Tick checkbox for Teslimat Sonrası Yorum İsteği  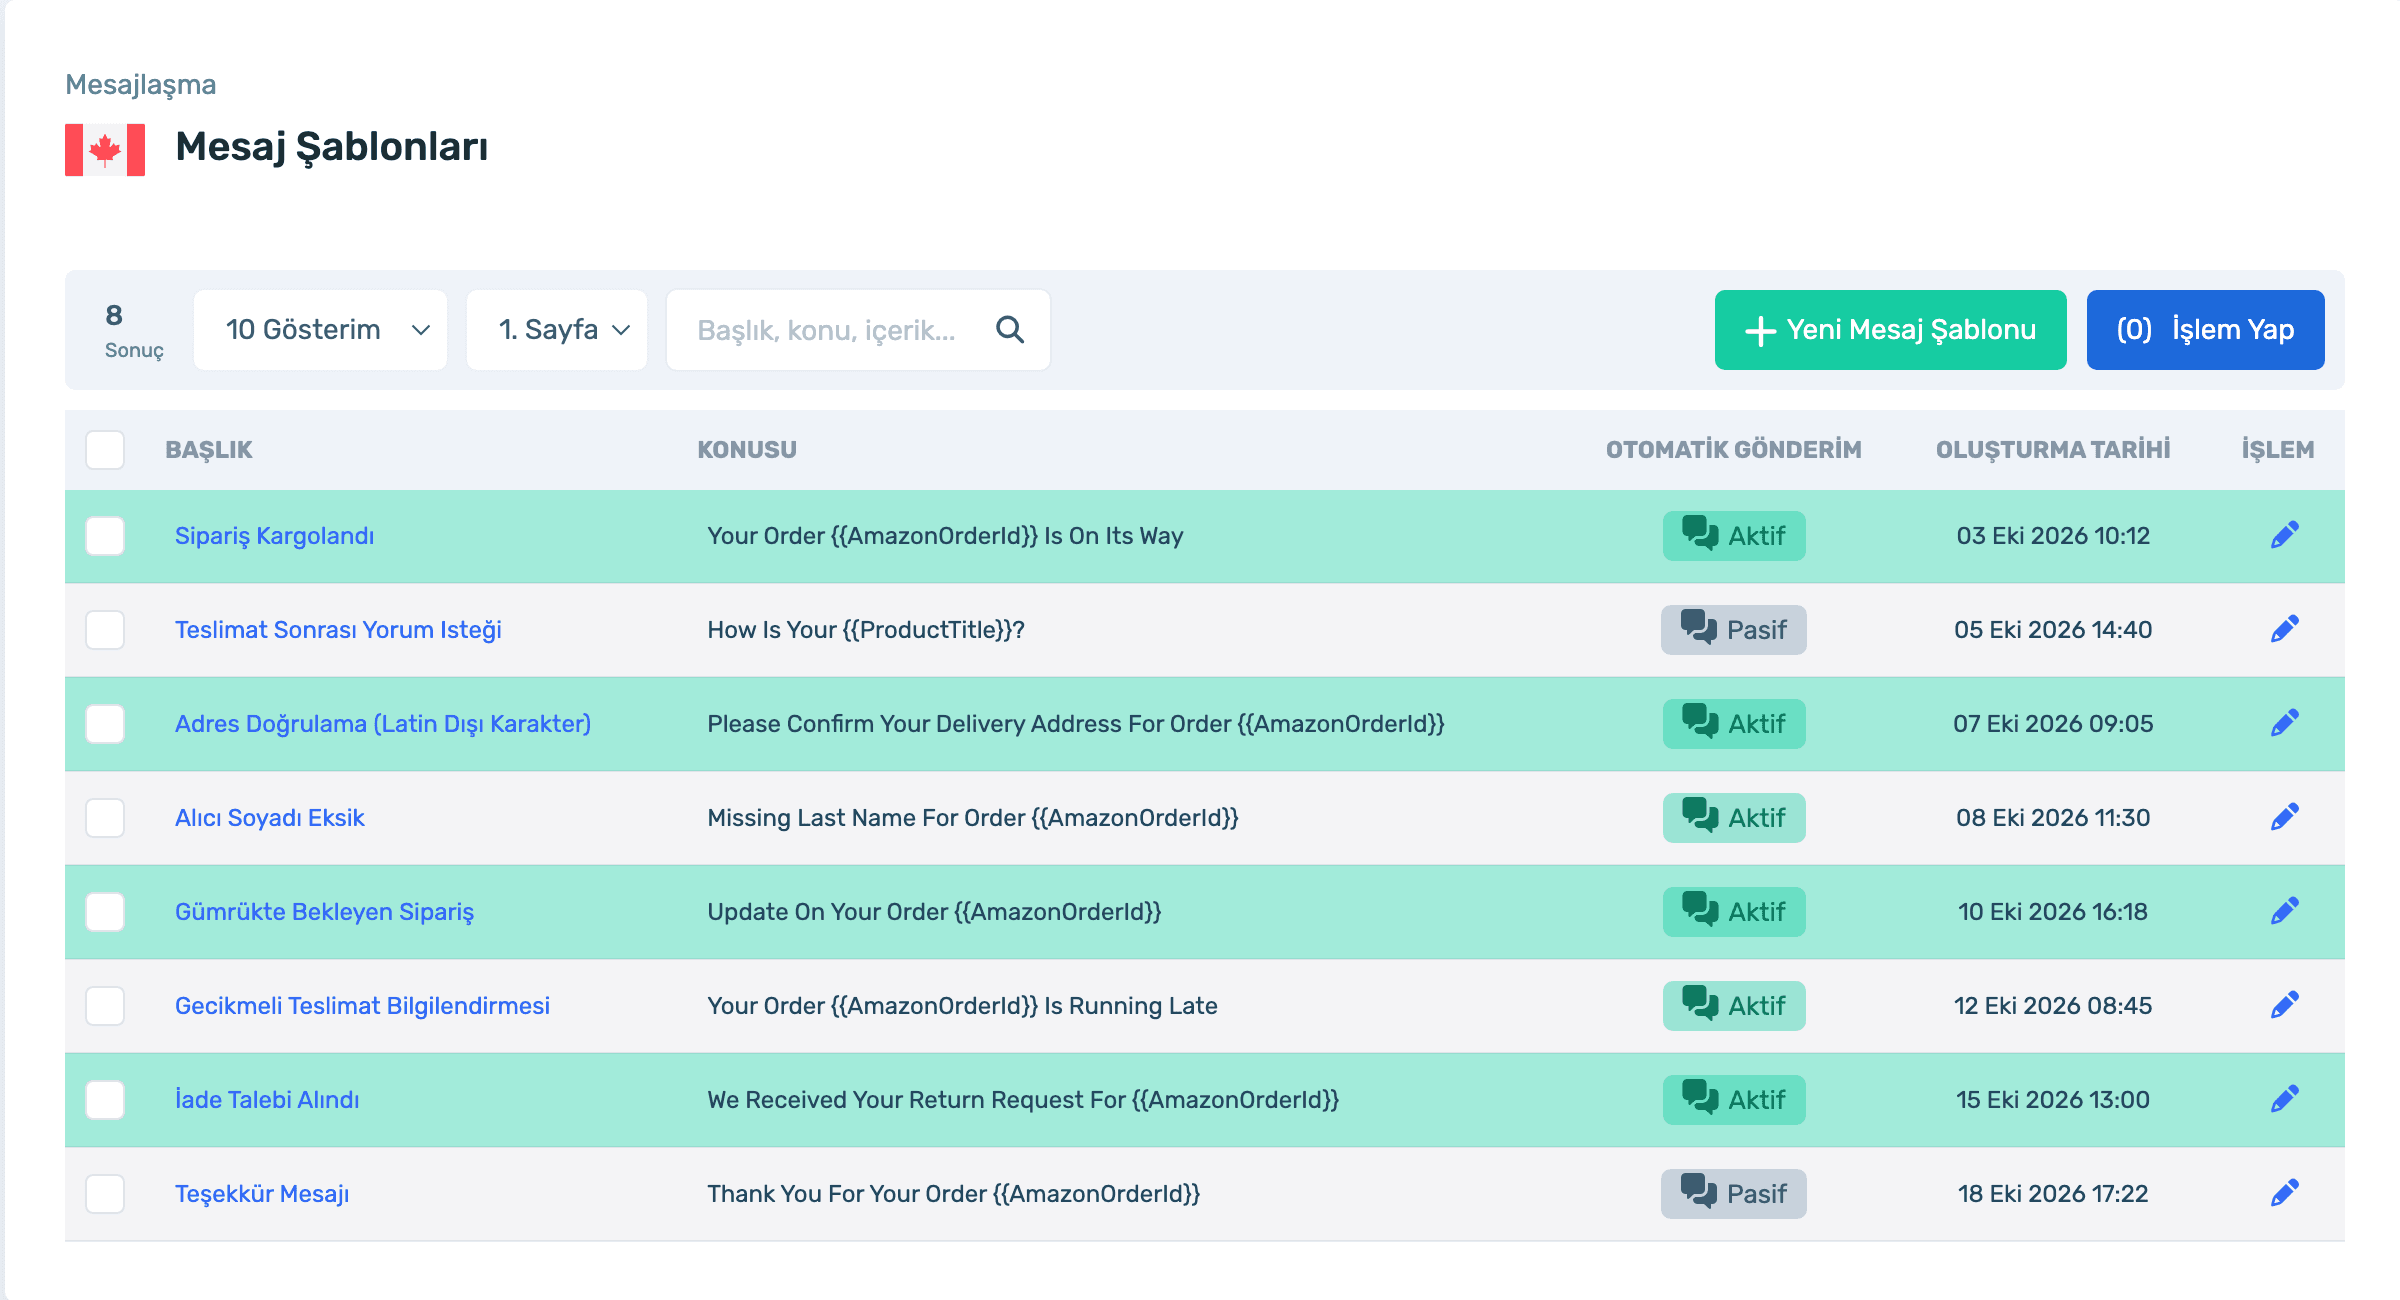(105, 630)
